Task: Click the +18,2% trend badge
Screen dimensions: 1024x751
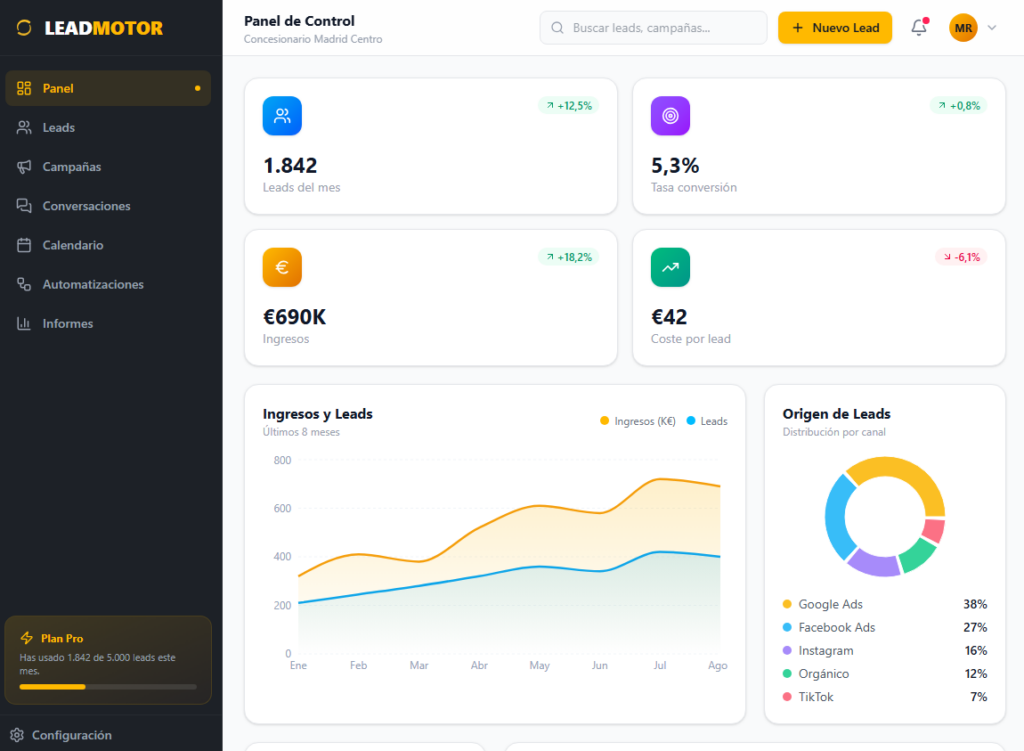Action: 569,257
